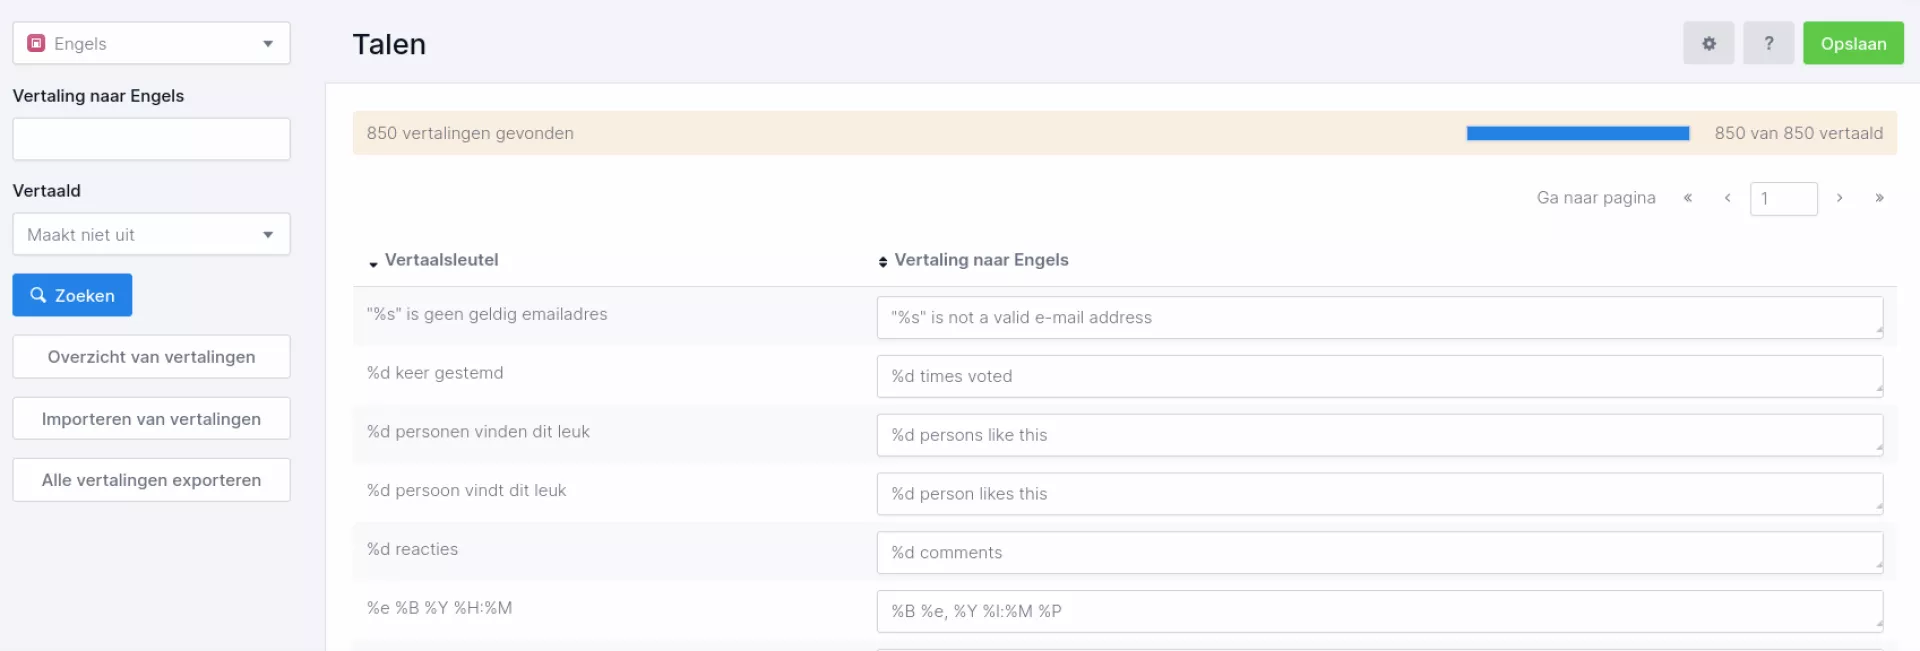This screenshot has width=1920, height=651.
Task: Open the settings gear icon
Action: point(1708,43)
